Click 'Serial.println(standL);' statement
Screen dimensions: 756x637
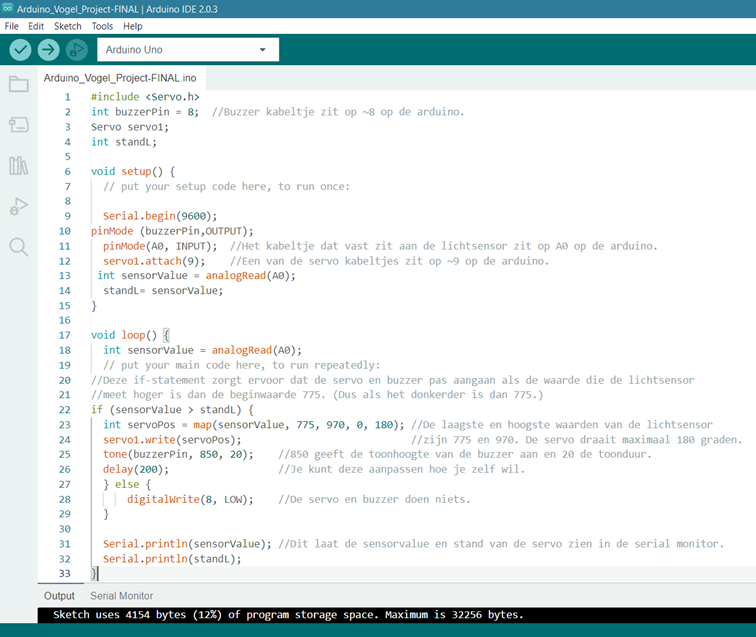172,559
